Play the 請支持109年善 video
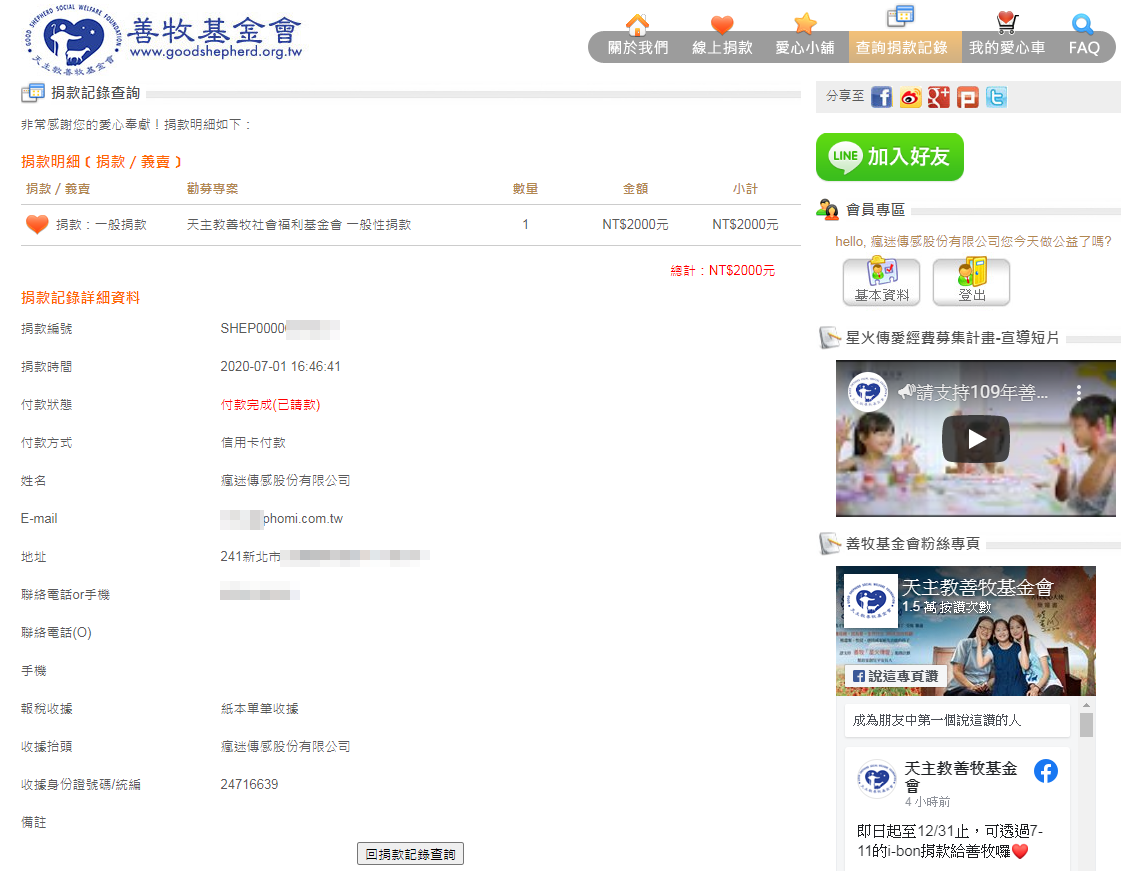Image resolution: width=1136 pixels, height=871 pixels. [976, 439]
